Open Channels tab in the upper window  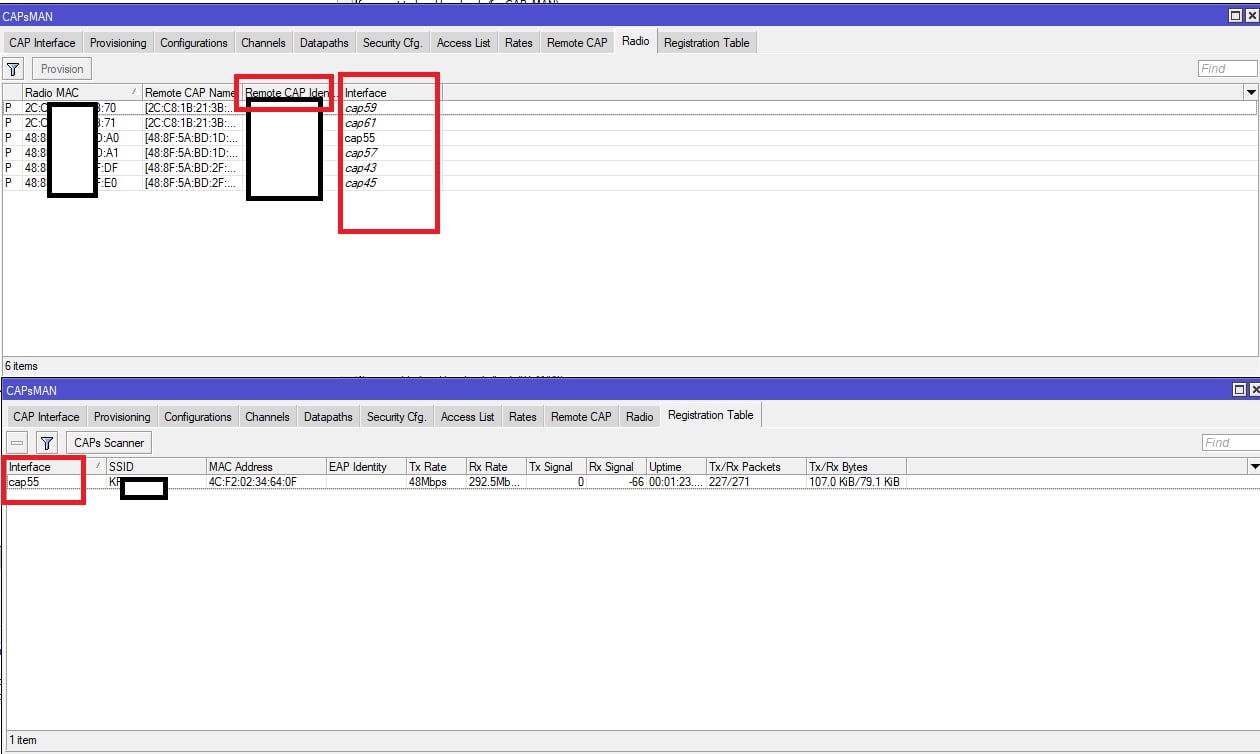[263, 43]
